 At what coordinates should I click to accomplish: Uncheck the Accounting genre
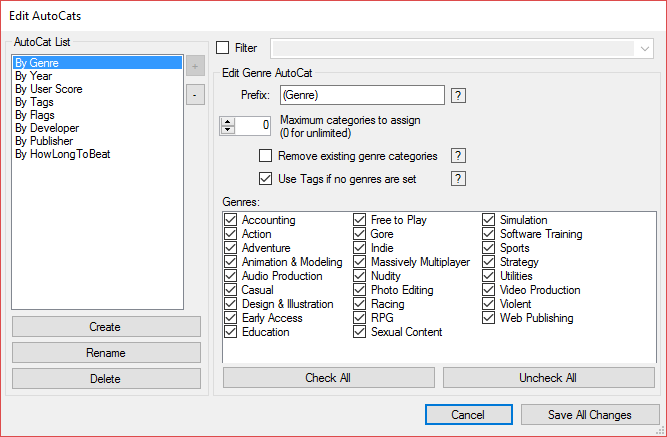click(x=231, y=220)
